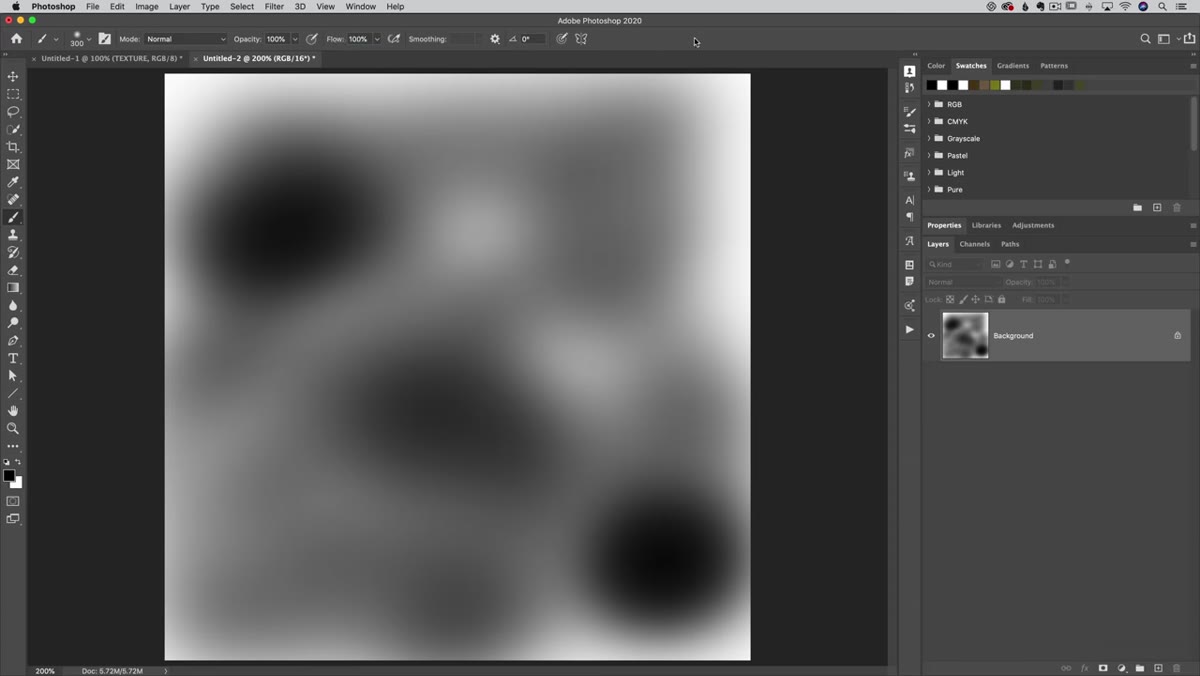Expand the Light swatch group
The height and width of the screenshot is (676, 1200).
click(x=929, y=172)
